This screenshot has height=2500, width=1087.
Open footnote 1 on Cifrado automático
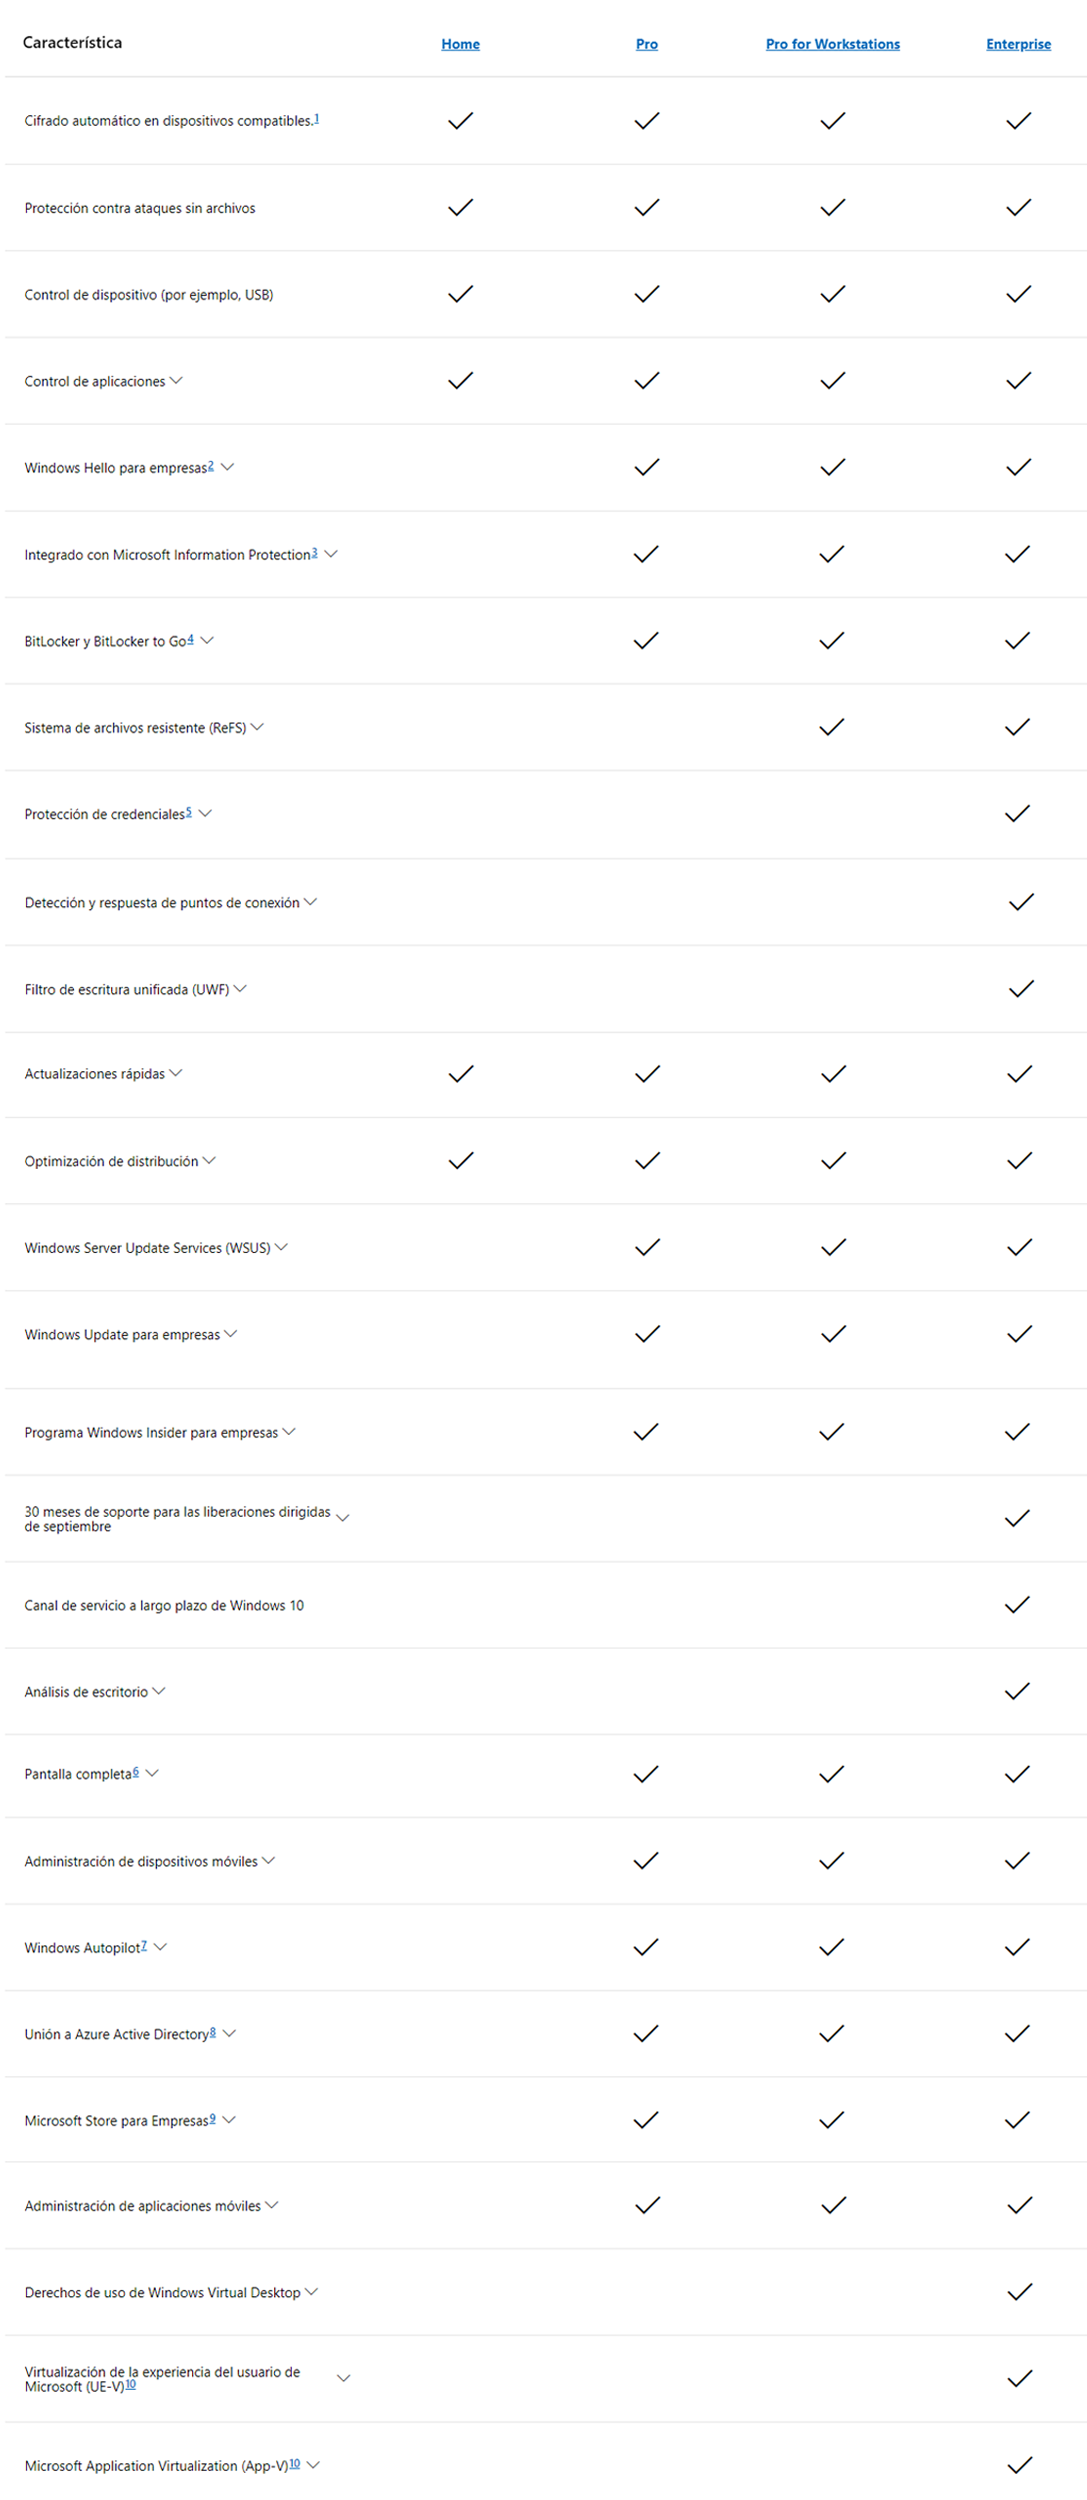tap(316, 118)
